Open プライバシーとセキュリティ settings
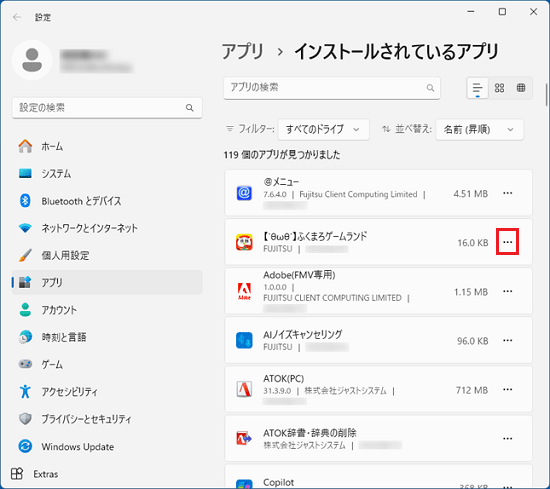Image resolution: width=550 pixels, height=489 pixels. pyautogui.click(x=107, y=419)
